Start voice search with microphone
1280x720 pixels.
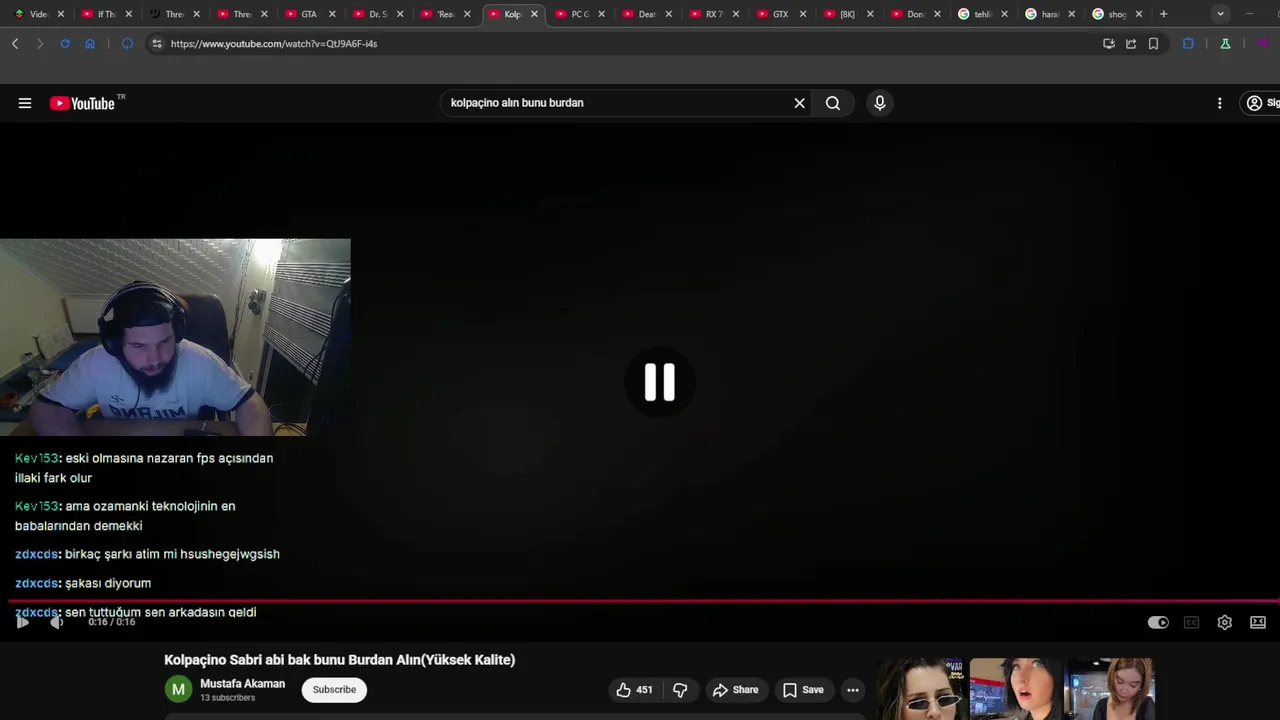[x=880, y=103]
